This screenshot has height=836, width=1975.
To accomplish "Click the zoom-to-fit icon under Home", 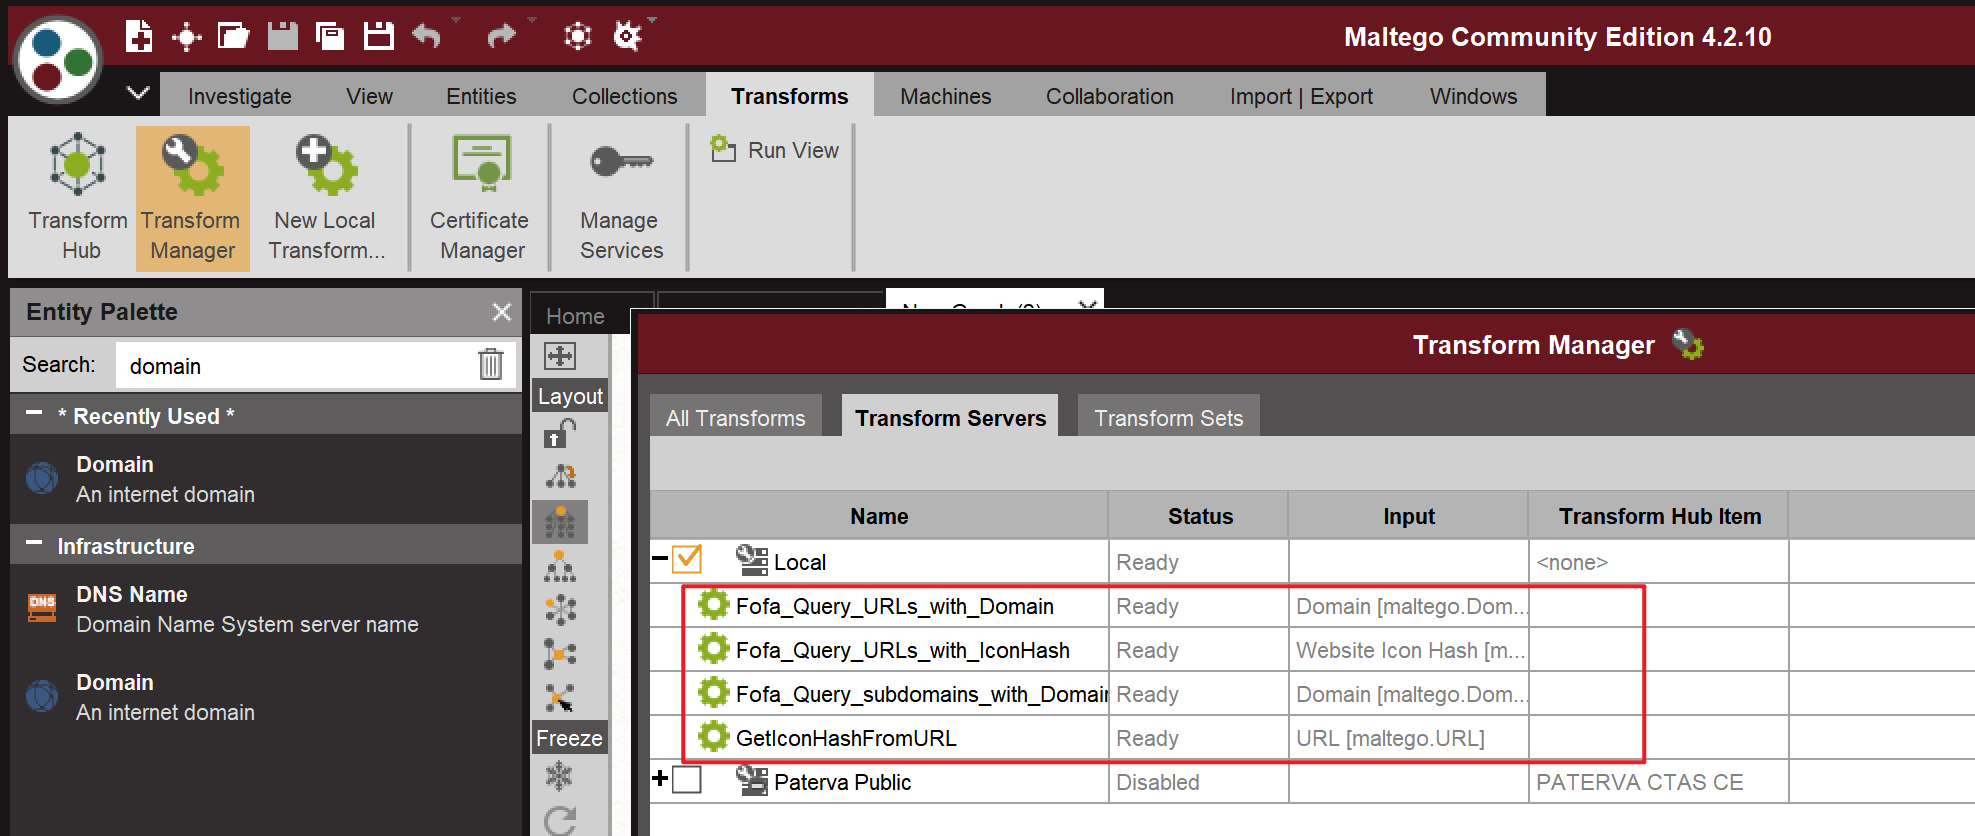I will pos(560,356).
